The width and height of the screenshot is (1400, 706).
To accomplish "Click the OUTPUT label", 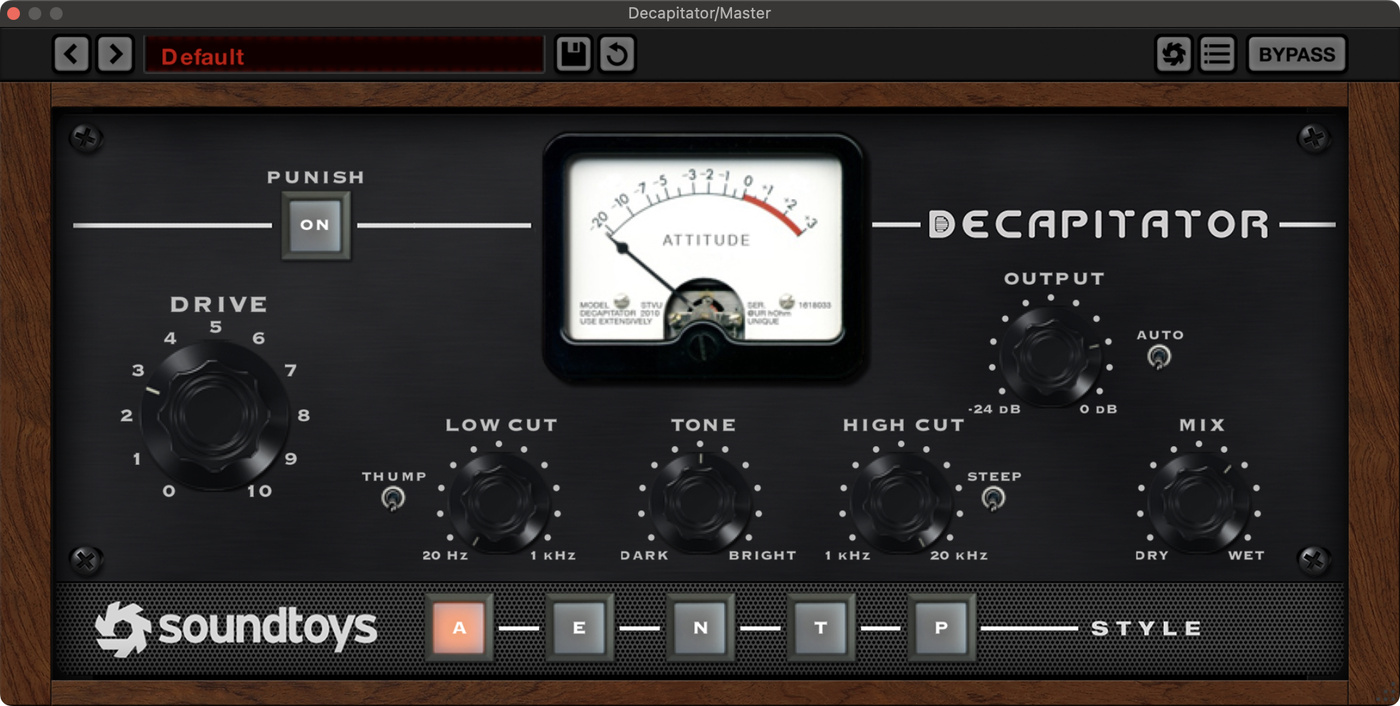I will click(x=1054, y=278).
